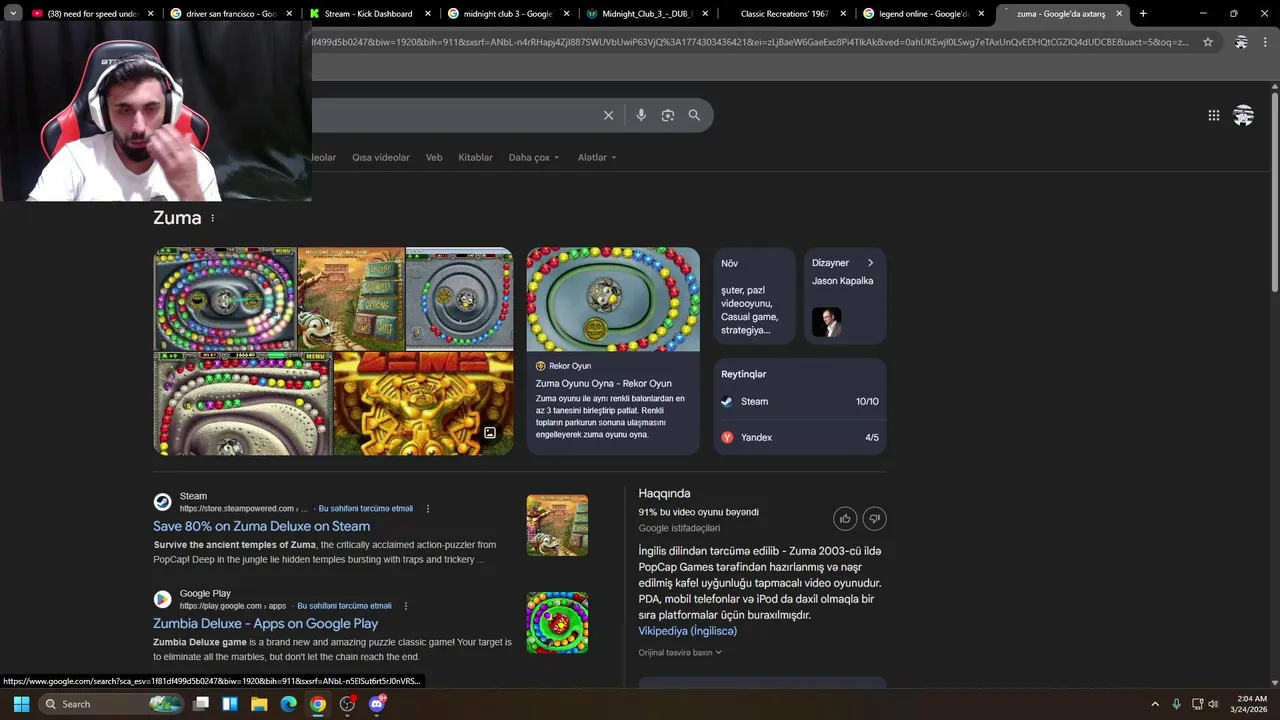Image resolution: width=1280 pixels, height=720 pixels.
Task: Open the three-dot options beside the Zuma heading
Action: pos(212,218)
